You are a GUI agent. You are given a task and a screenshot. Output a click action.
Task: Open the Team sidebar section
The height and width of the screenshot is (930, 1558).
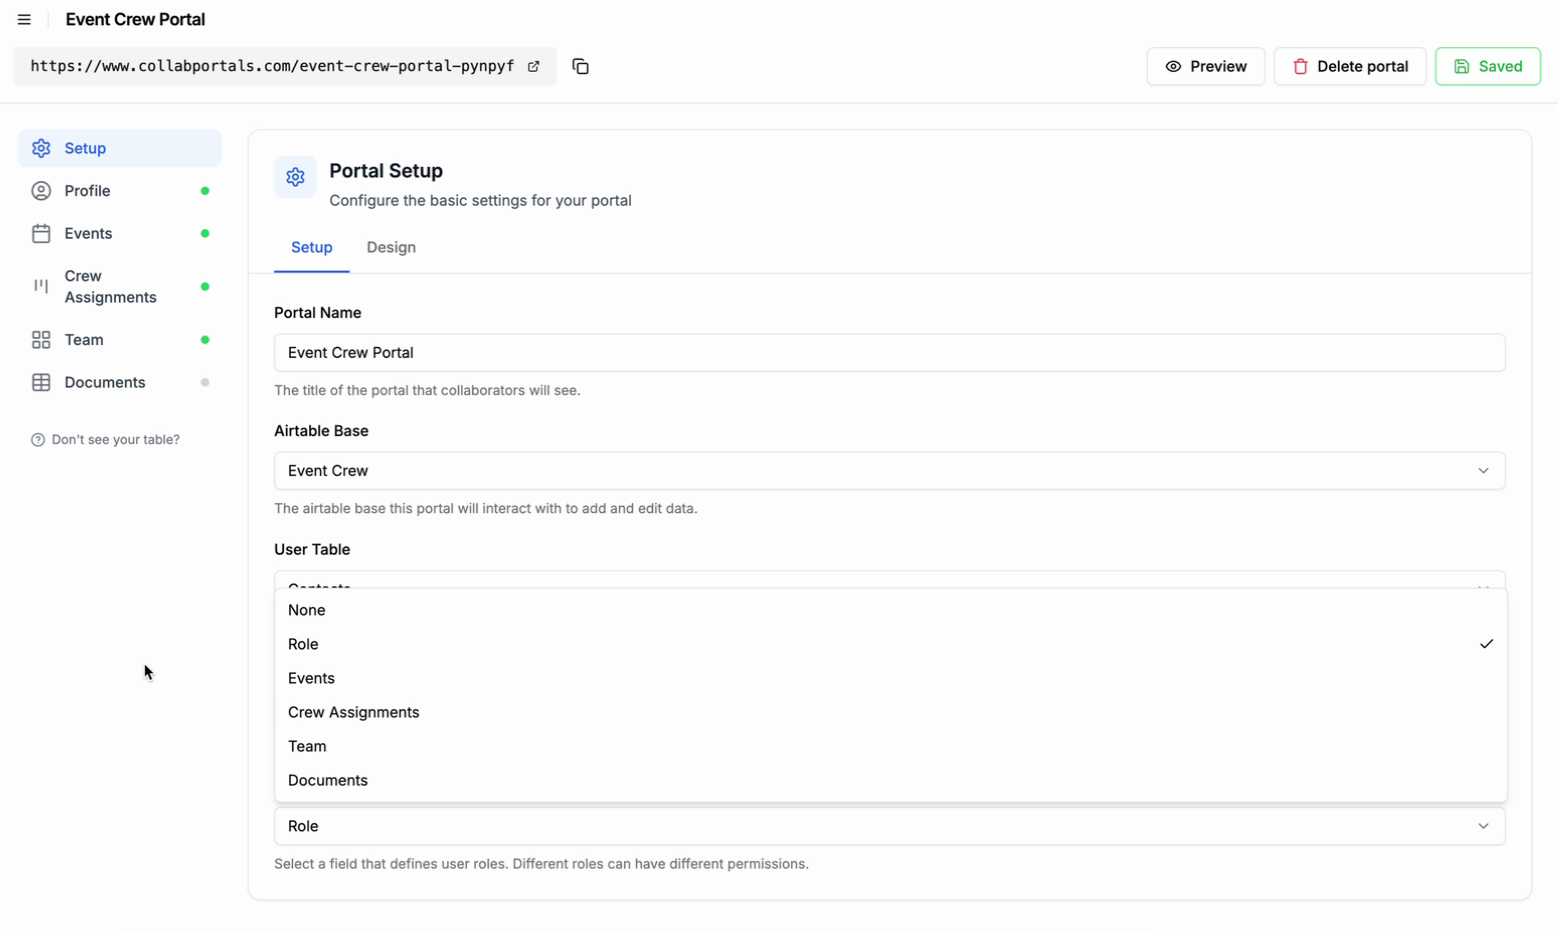(120, 340)
